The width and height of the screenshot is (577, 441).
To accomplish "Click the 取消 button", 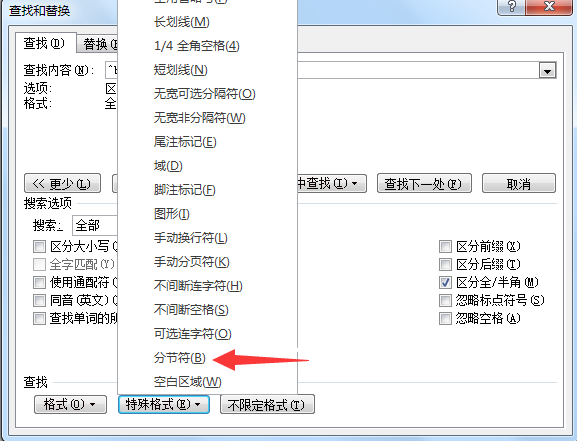I will coord(518,183).
